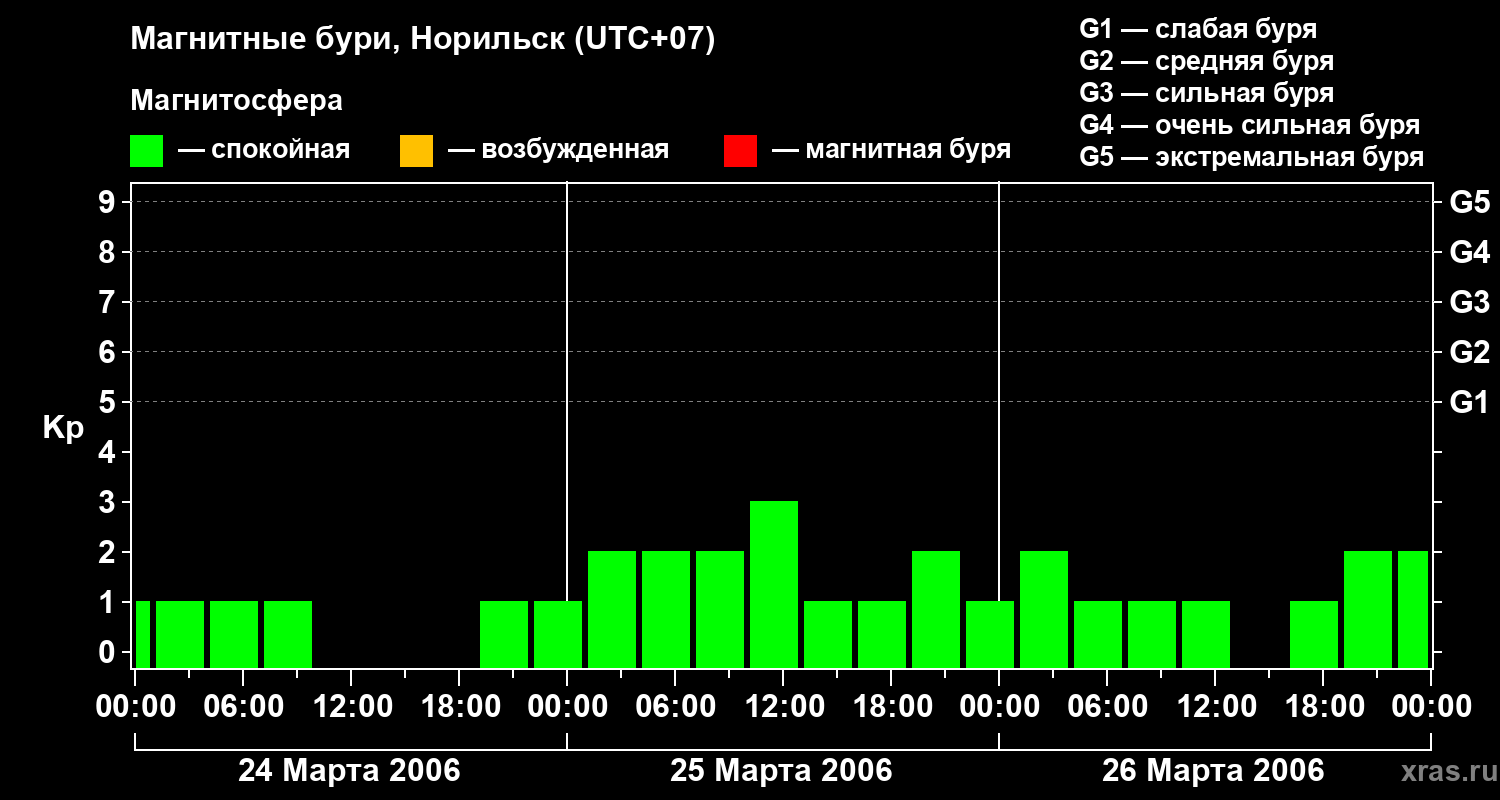The height and width of the screenshot is (800, 1500).
Task: Click the orange excited magnetosphere legend swatch
Action: (416, 150)
